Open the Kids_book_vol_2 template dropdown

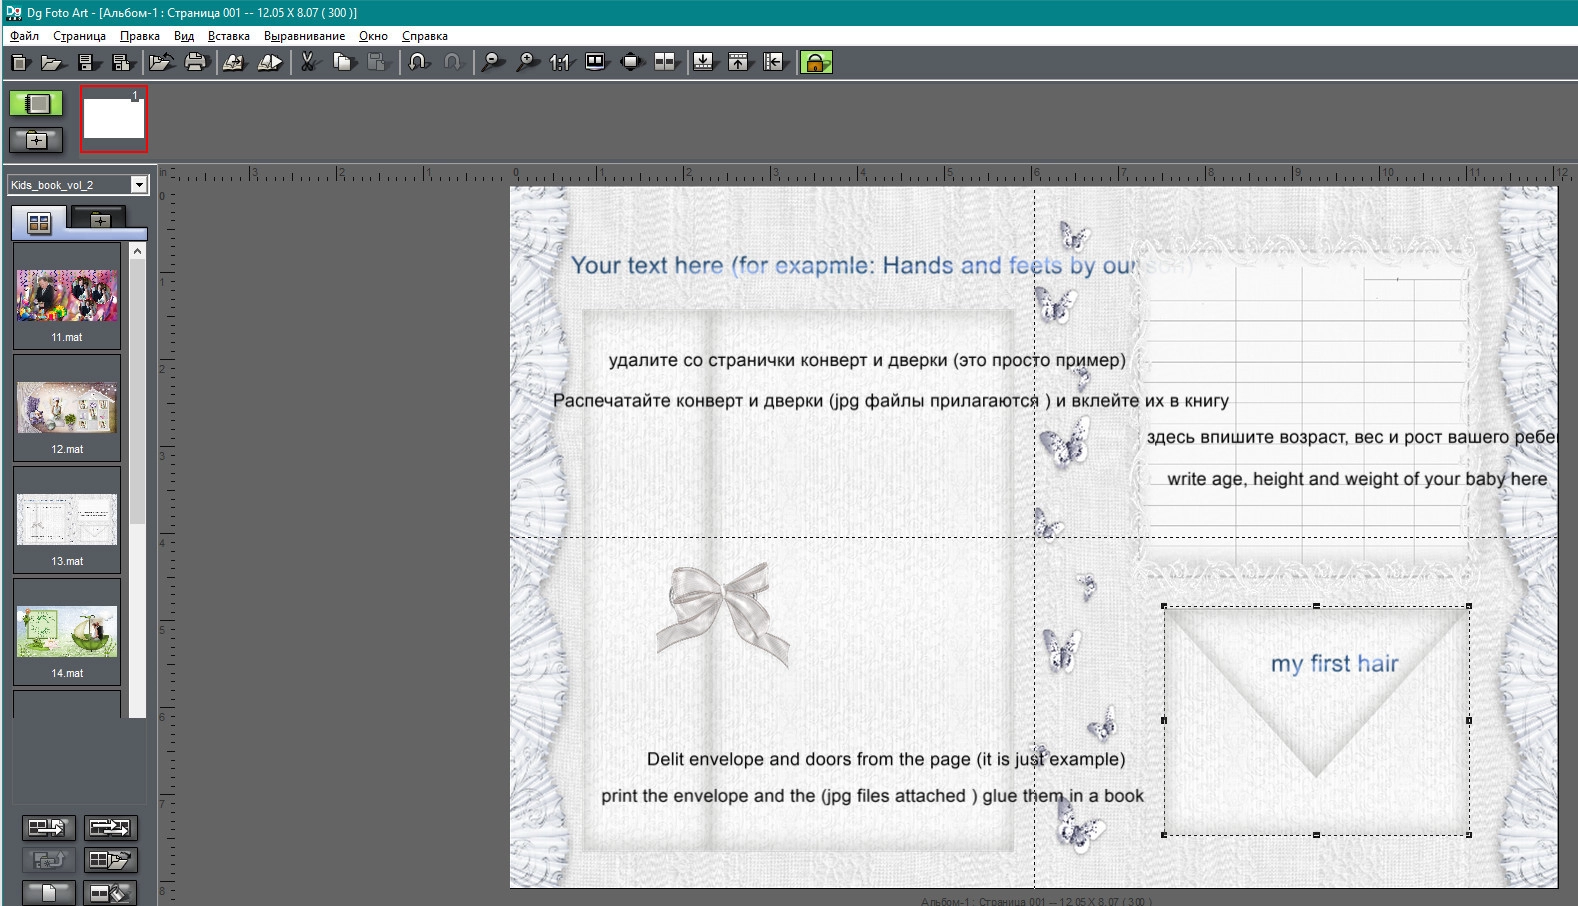tap(139, 185)
